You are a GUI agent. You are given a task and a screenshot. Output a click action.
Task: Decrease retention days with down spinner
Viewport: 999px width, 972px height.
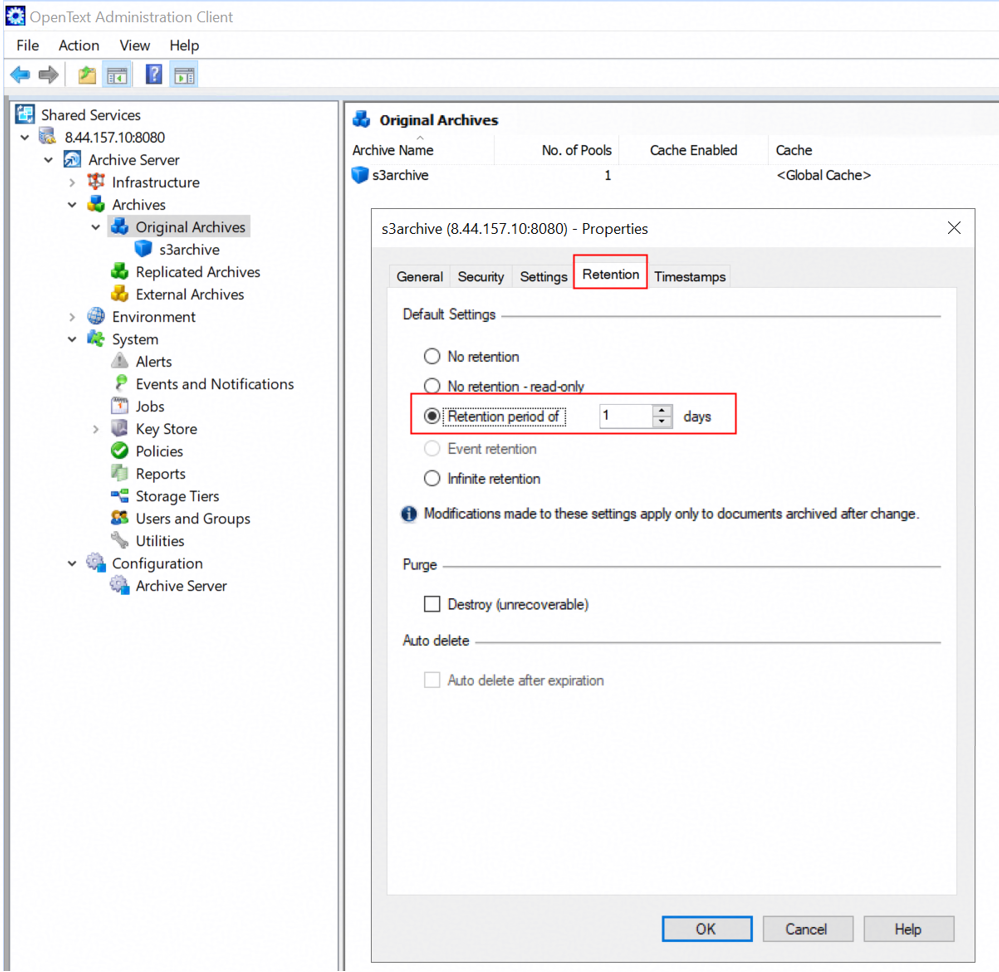tap(663, 422)
